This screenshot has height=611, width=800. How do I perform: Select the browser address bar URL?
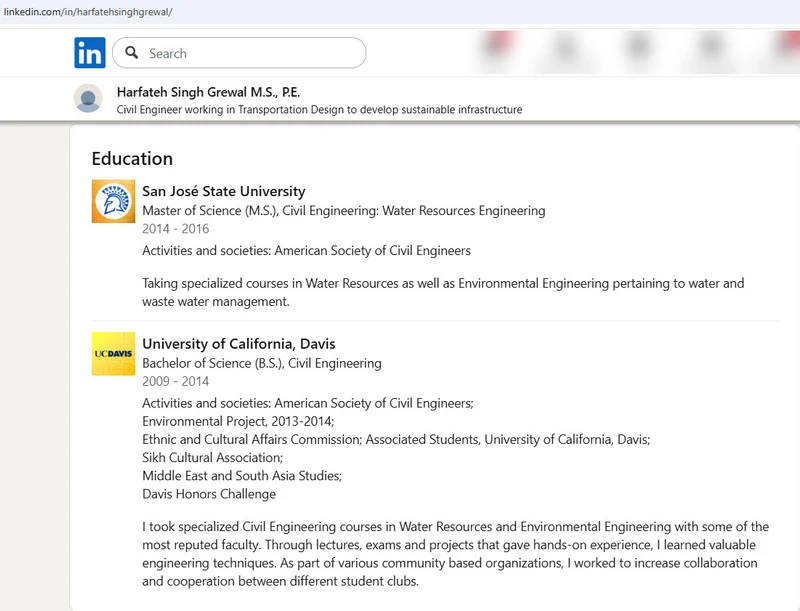coord(88,11)
